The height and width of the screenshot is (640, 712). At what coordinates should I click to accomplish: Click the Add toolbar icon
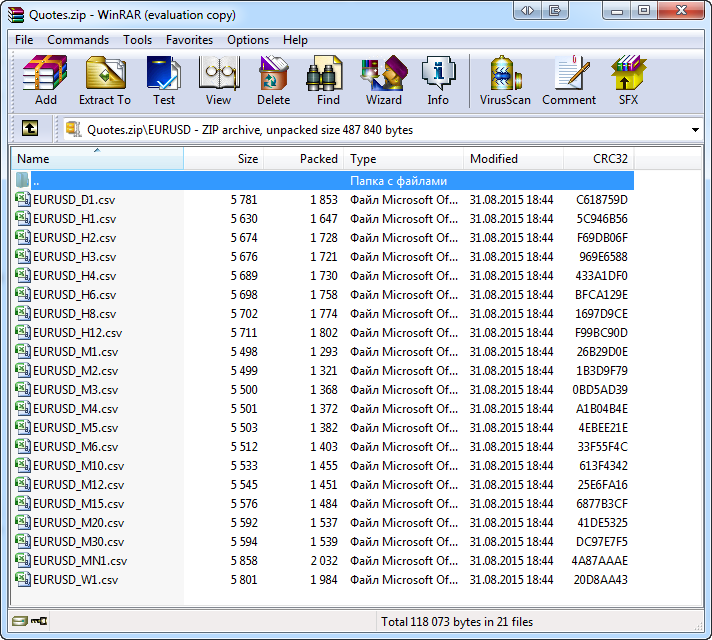coord(45,81)
